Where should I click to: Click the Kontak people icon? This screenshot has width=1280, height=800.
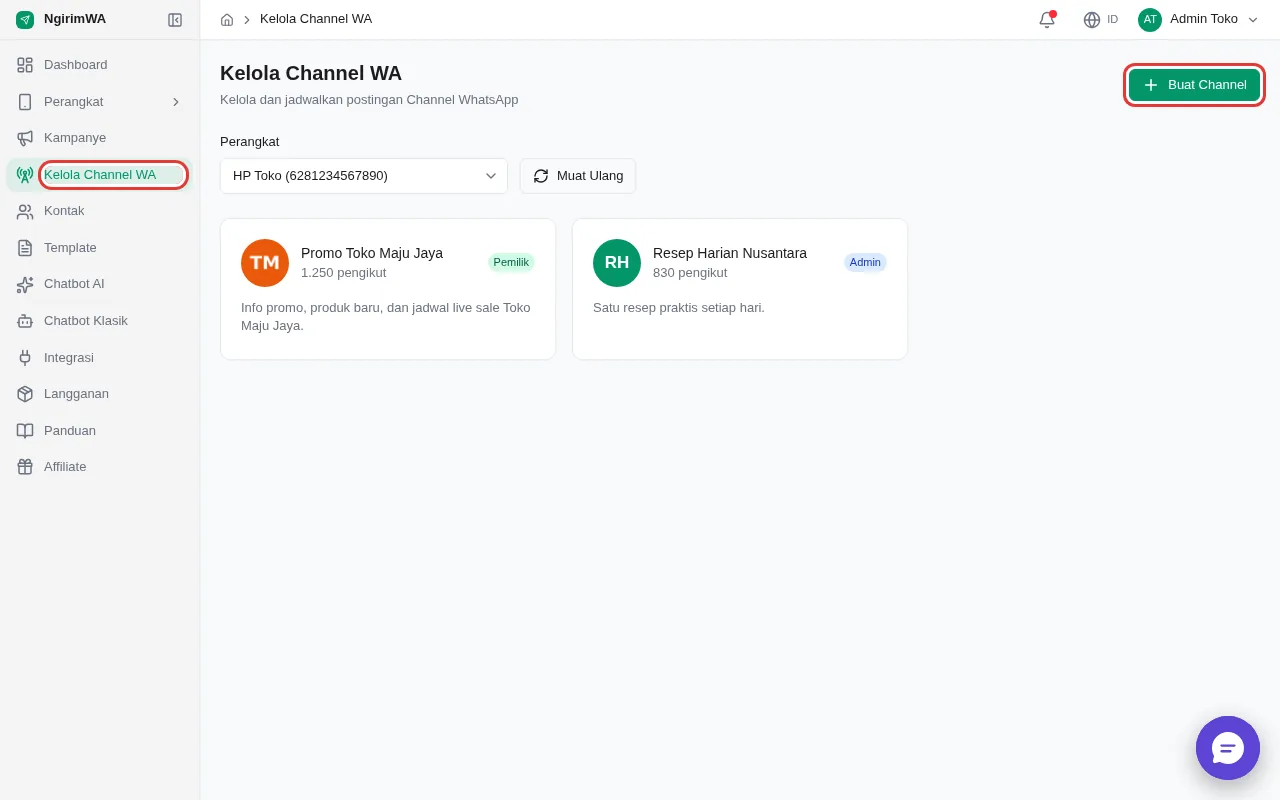pos(25,211)
